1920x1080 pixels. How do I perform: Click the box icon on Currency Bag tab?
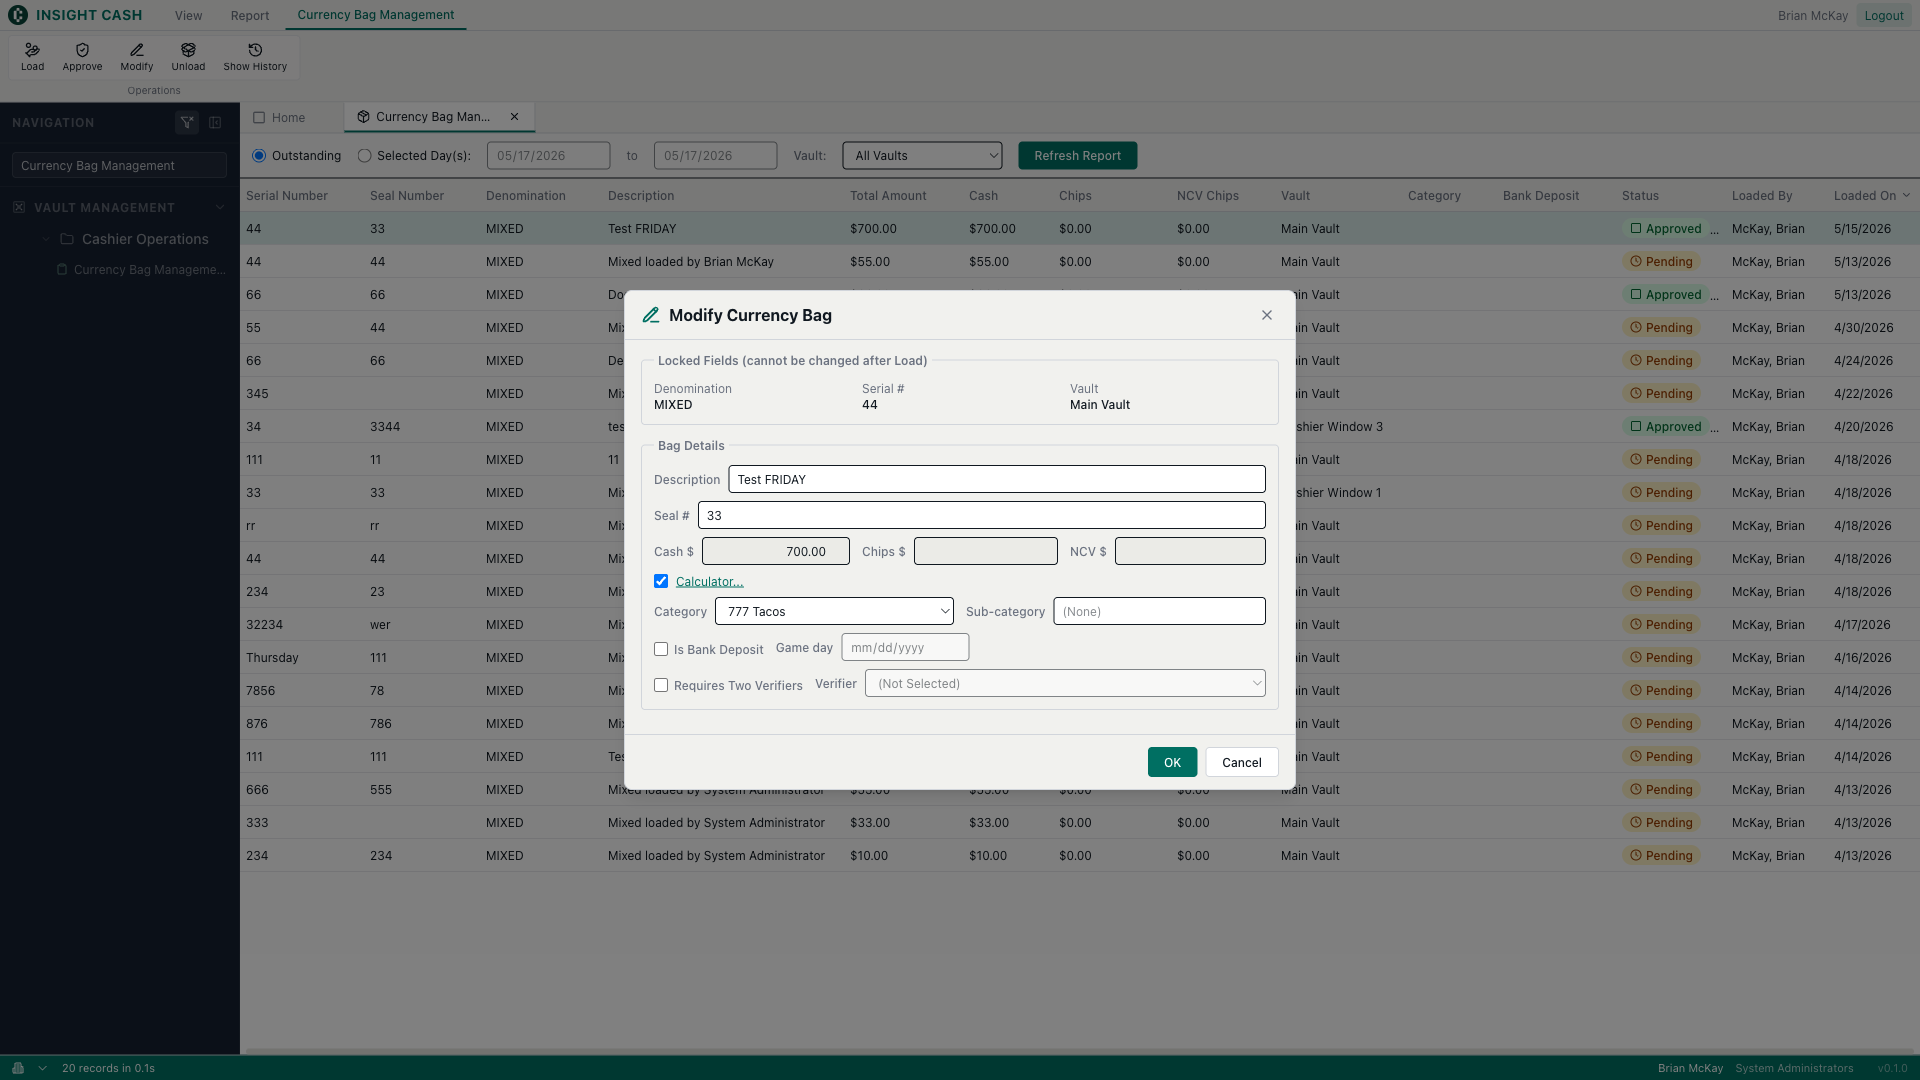point(364,117)
